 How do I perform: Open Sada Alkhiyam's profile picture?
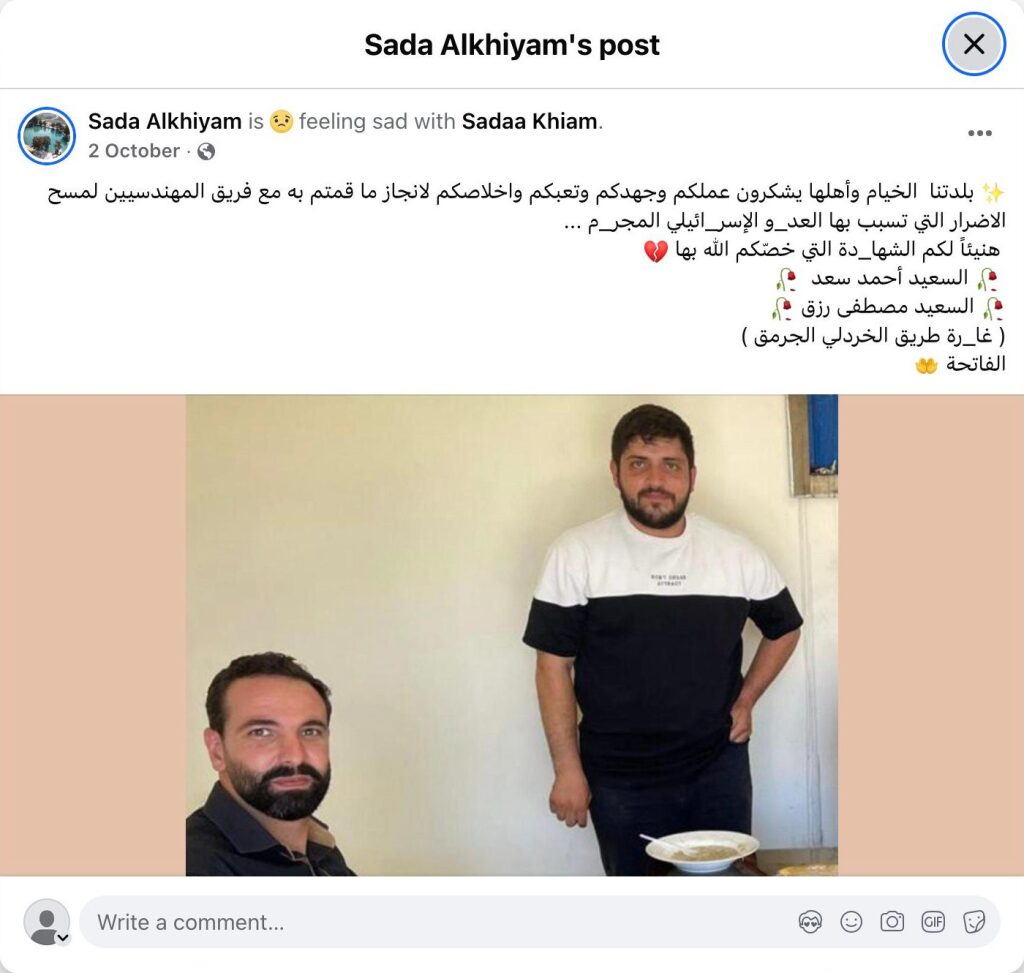point(46,136)
